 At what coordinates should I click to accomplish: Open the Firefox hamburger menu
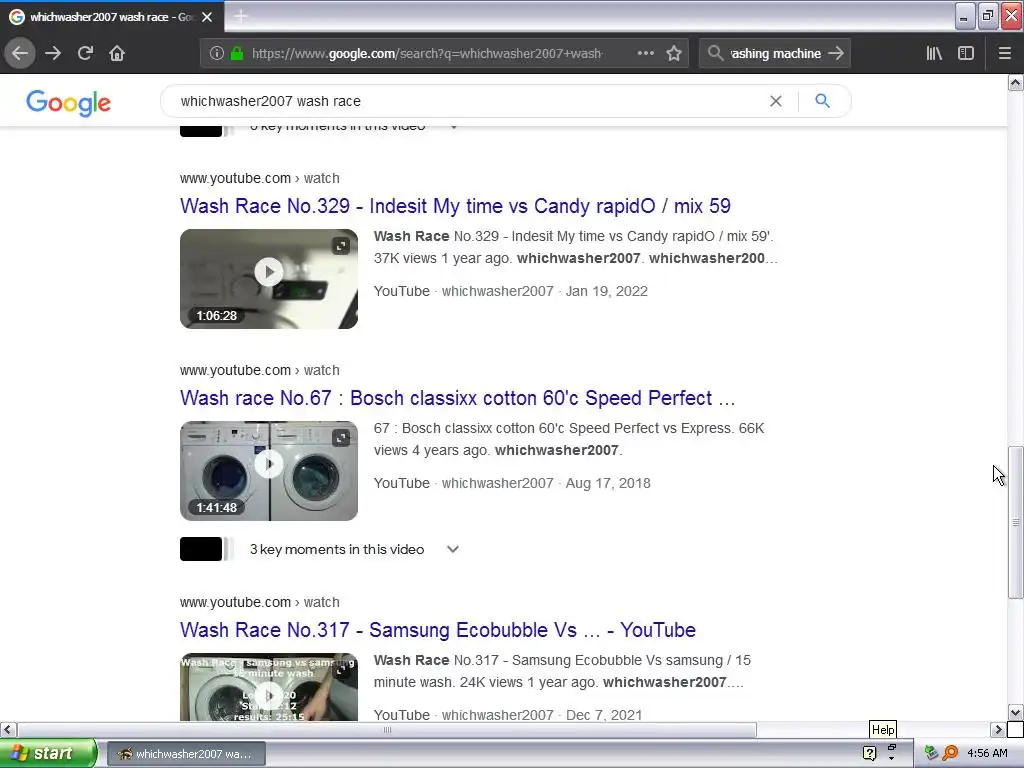1005,53
